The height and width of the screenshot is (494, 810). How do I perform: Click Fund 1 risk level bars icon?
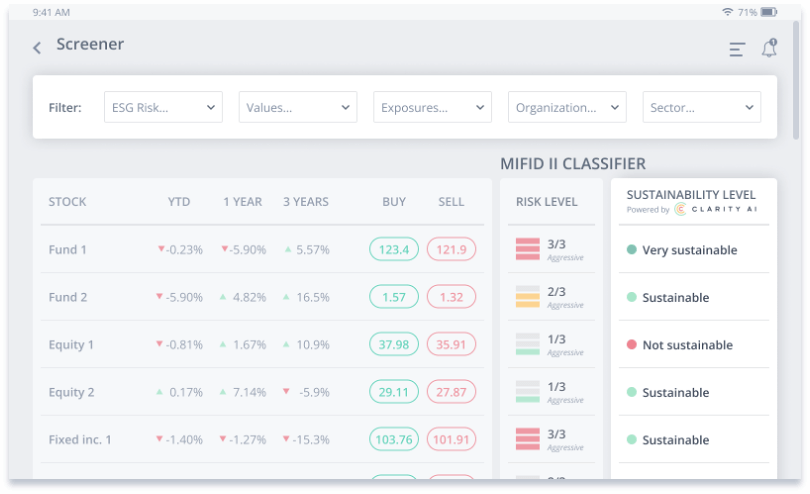(528, 249)
